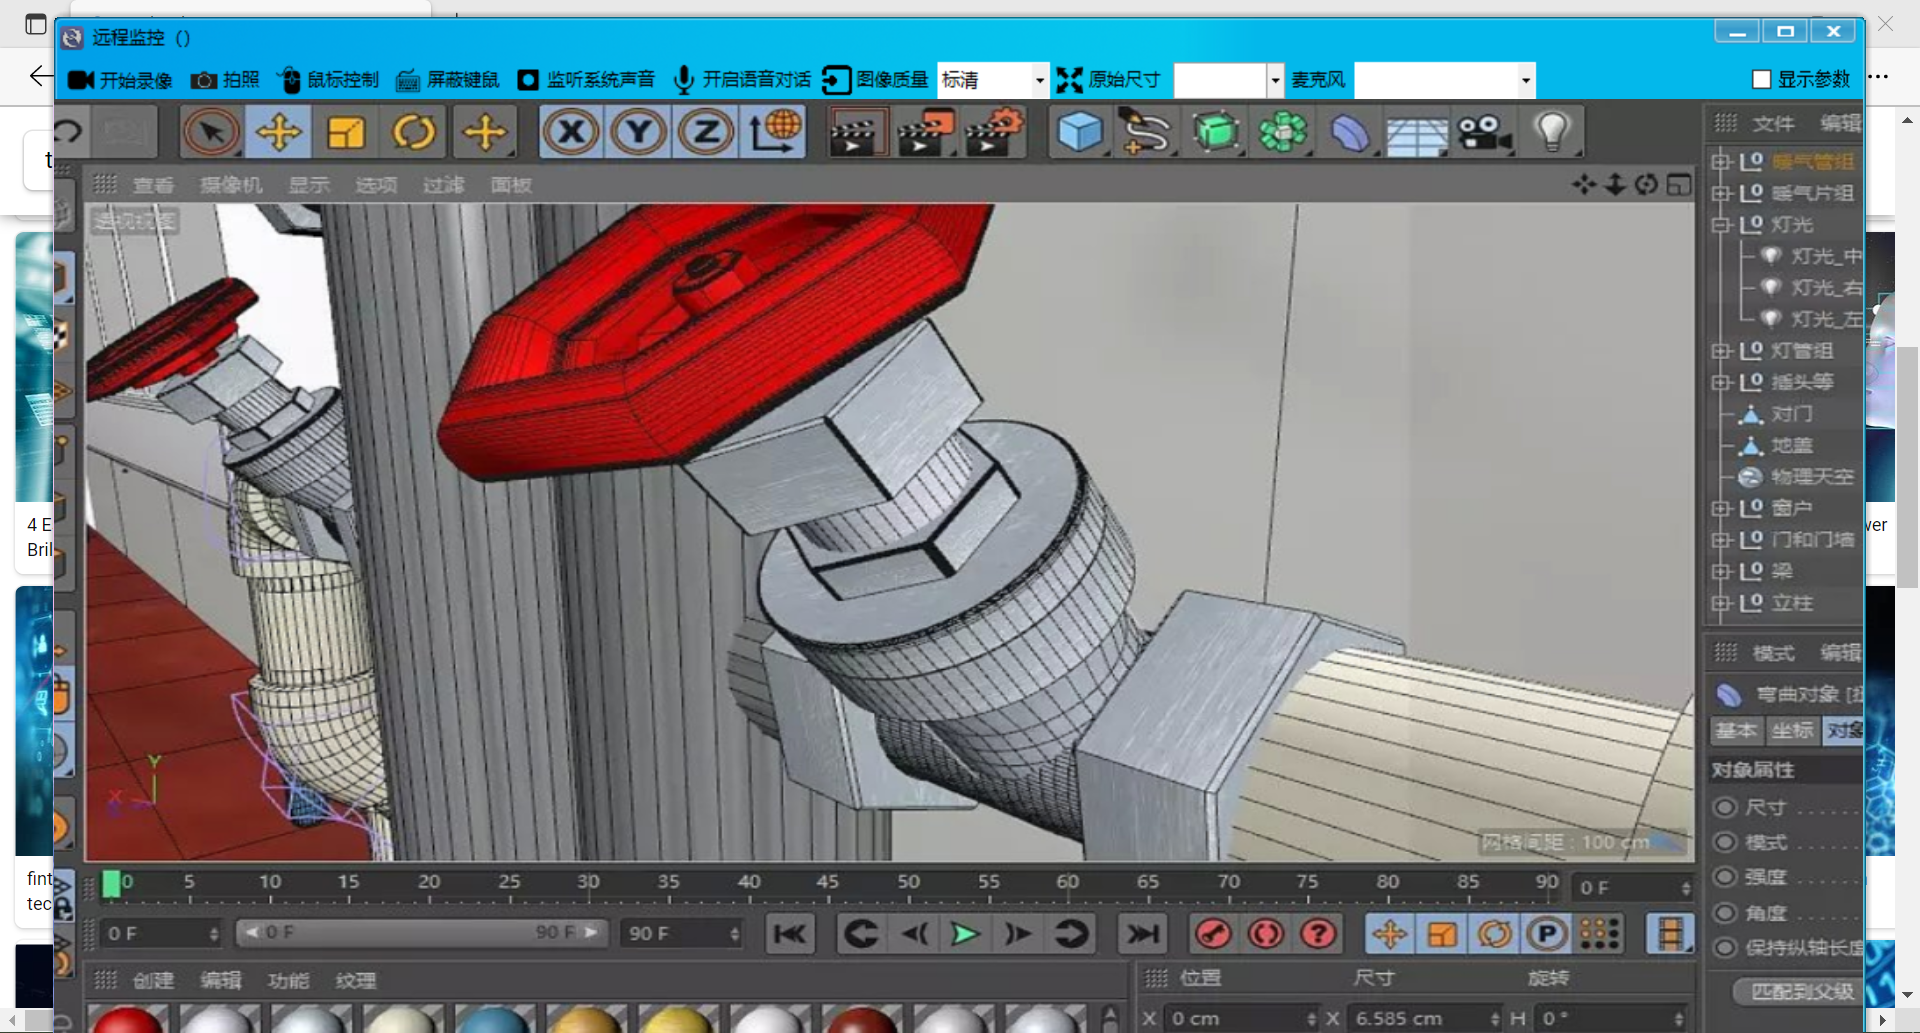Select the red material swatch
The width and height of the screenshot is (1920, 1033).
coord(126,1020)
